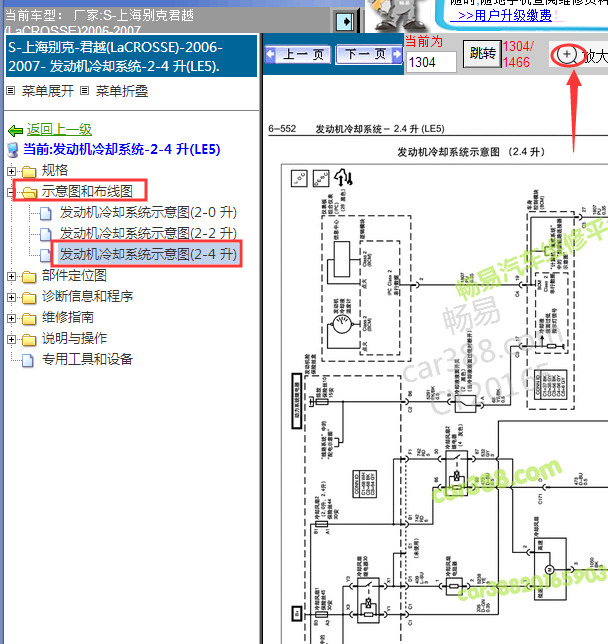Click the green back arrow icon
This screenshot has width=608, height=644.
[16, 131]
